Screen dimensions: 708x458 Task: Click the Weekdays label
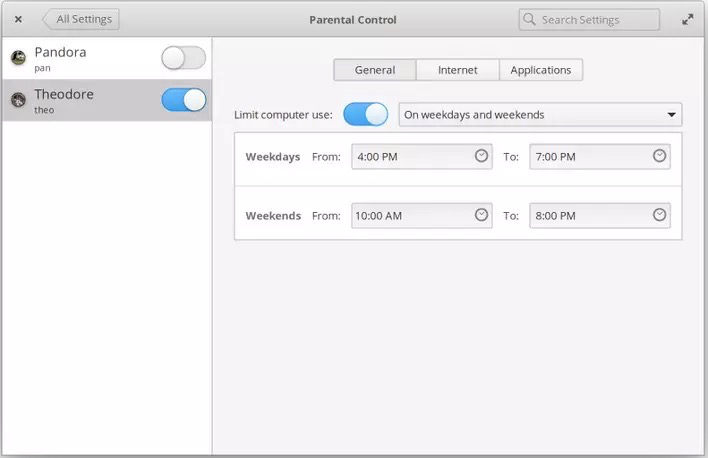point(273,157)
